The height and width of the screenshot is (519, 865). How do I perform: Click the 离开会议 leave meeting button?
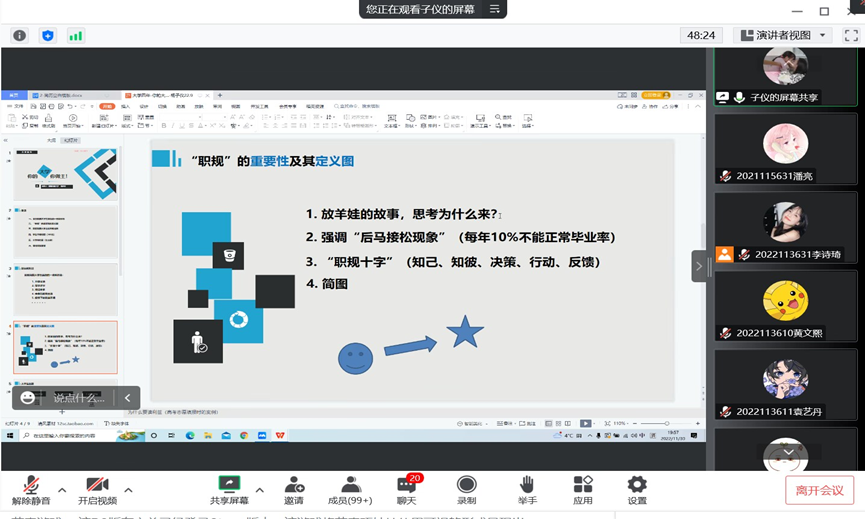pos(819,490)
